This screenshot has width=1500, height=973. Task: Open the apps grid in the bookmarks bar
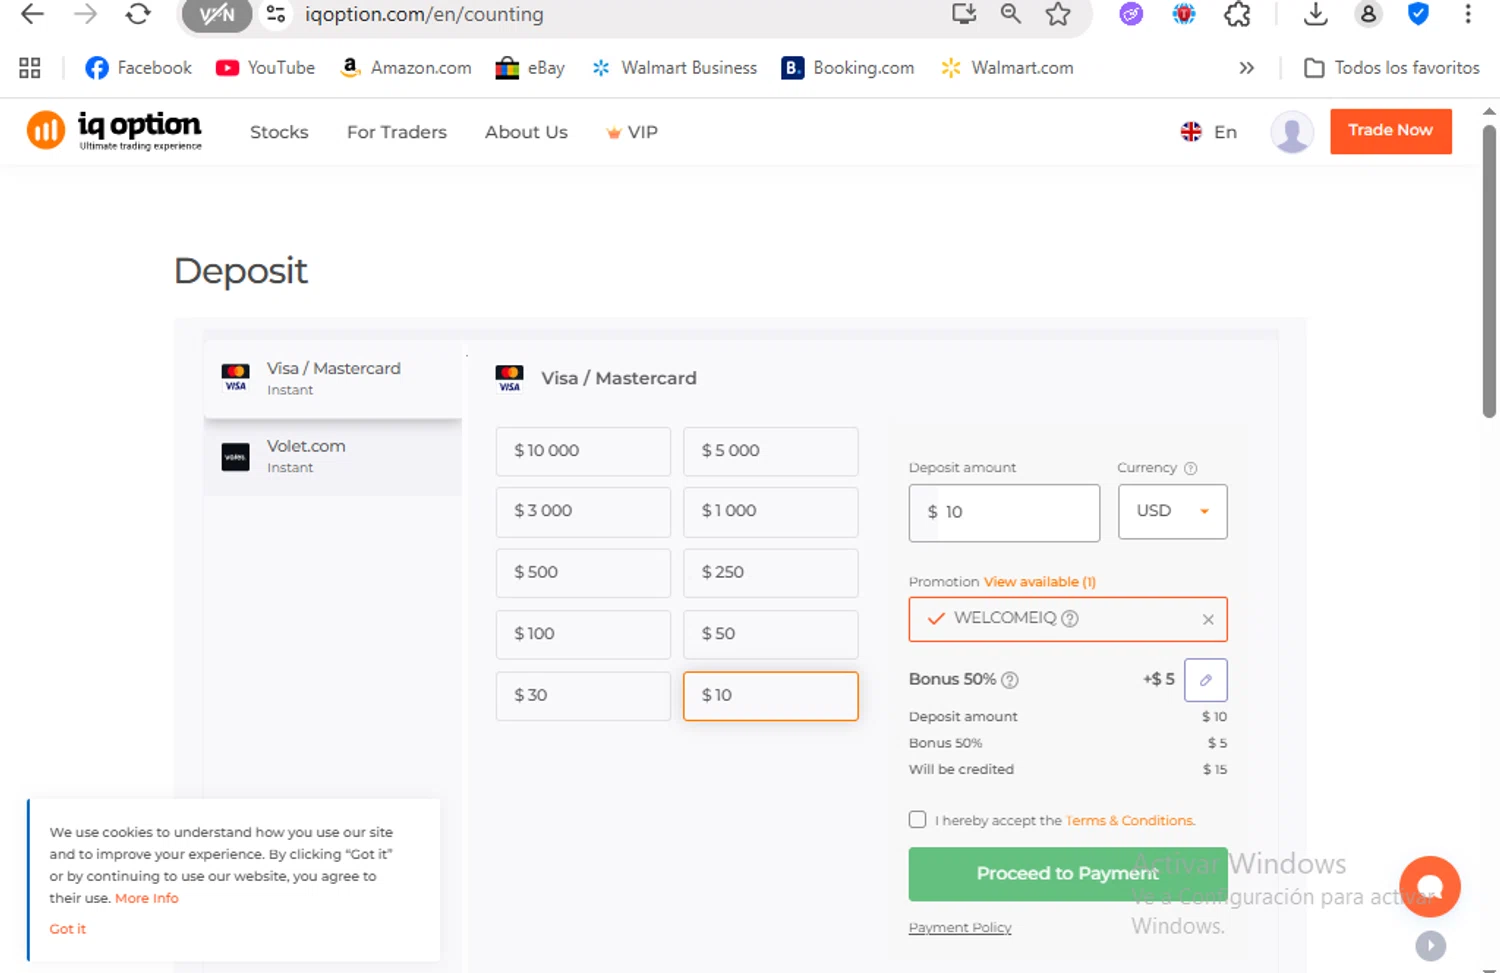[30, 68]
